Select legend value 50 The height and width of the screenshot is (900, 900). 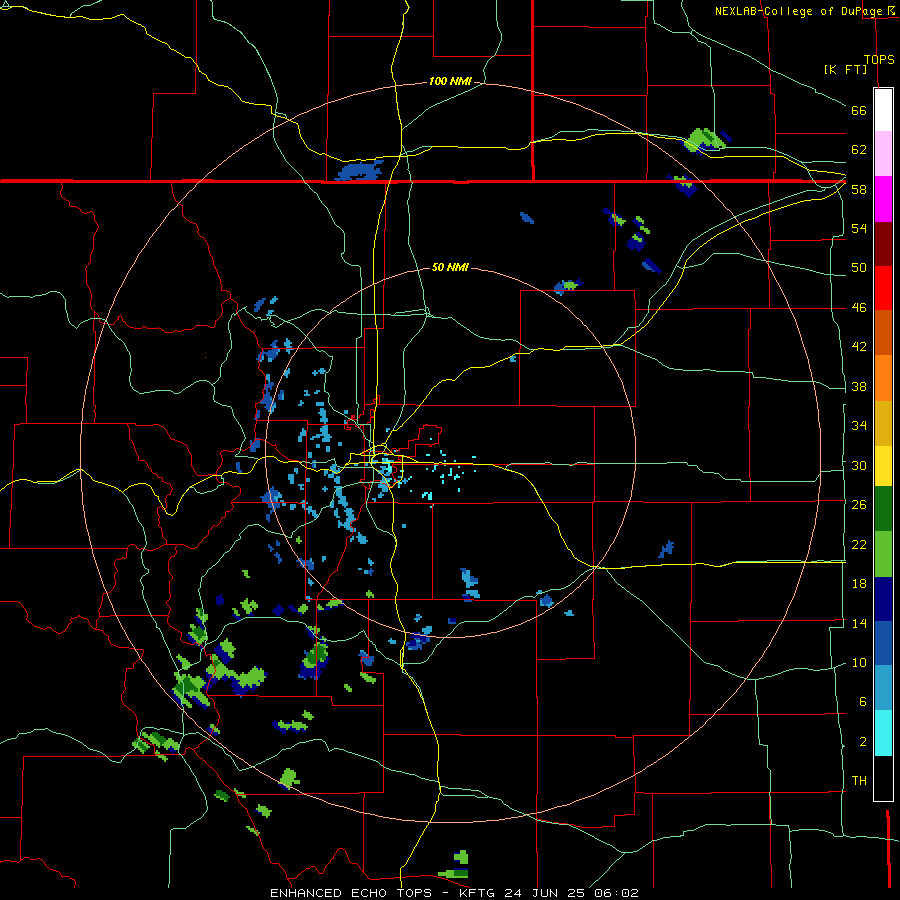[859, 268]
